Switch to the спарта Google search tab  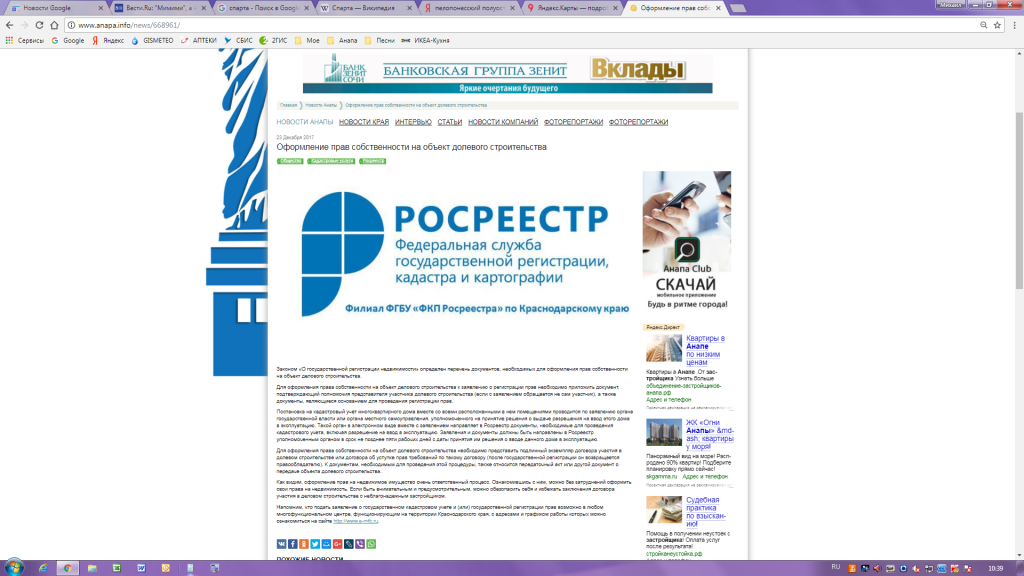[263, 8]
